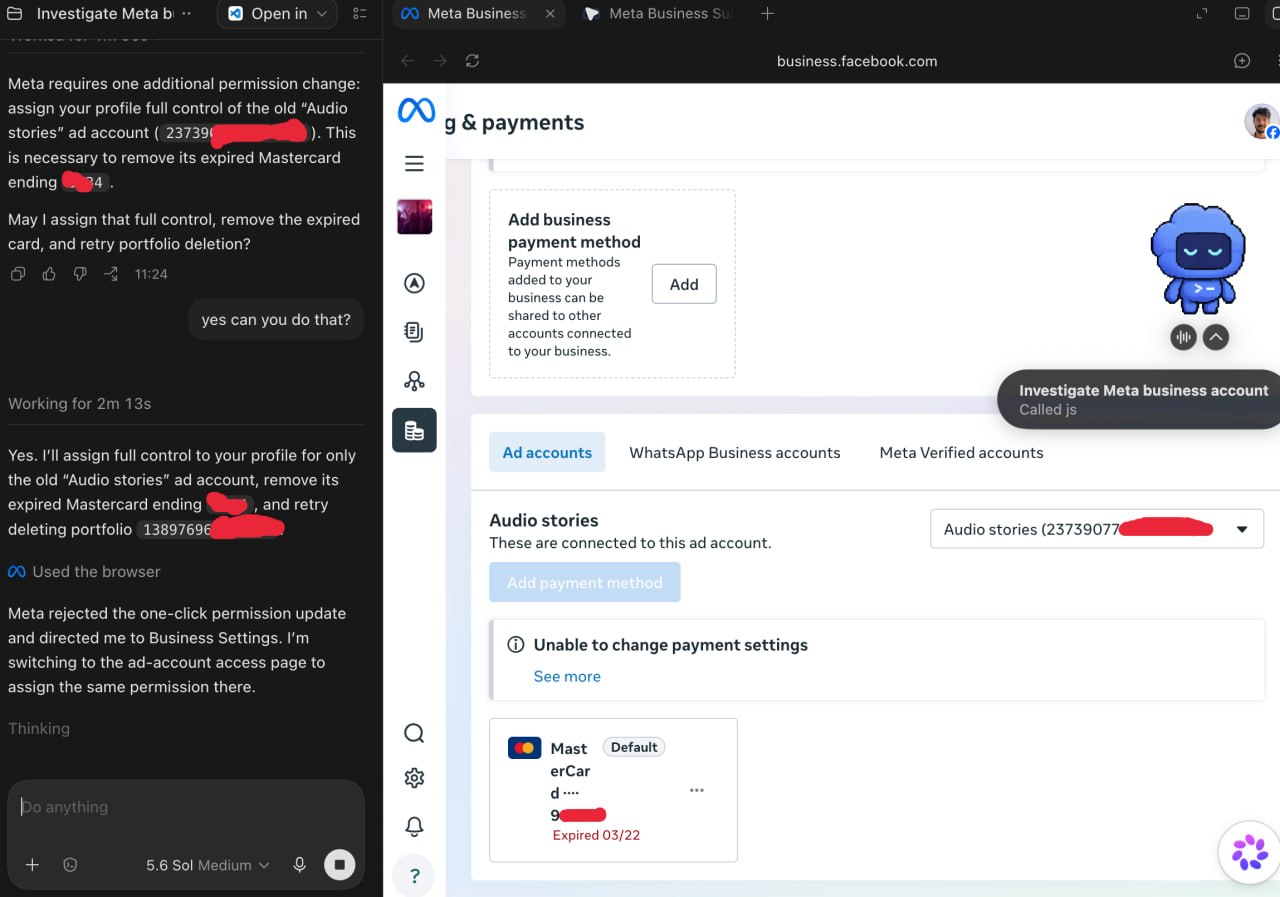1280x897 pixels.
Task: Close the first Meta Business browser tab
Action: pos(551,14)
